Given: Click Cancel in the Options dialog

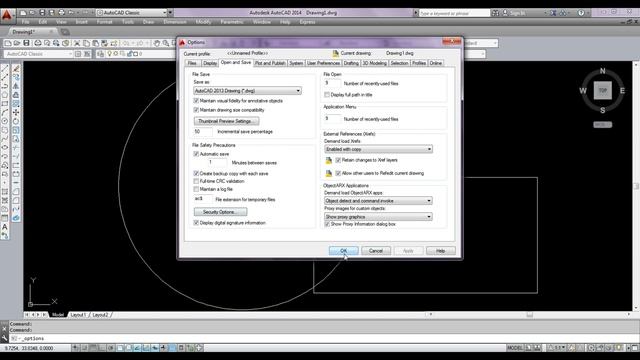Looking at the screenshot, I should 376,251.
